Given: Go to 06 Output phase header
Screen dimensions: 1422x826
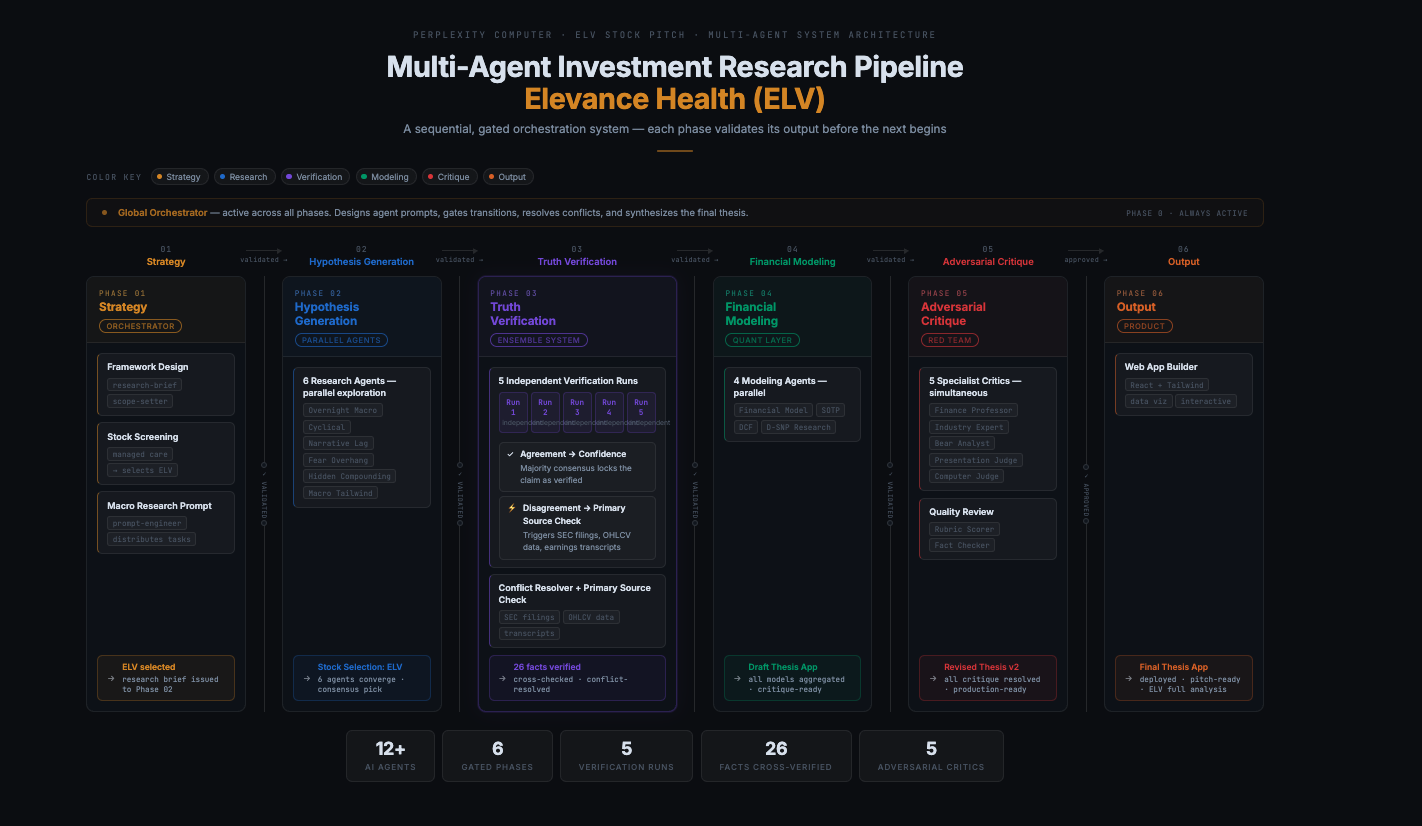Looking at the screenshot, I should coord(1183,255).
